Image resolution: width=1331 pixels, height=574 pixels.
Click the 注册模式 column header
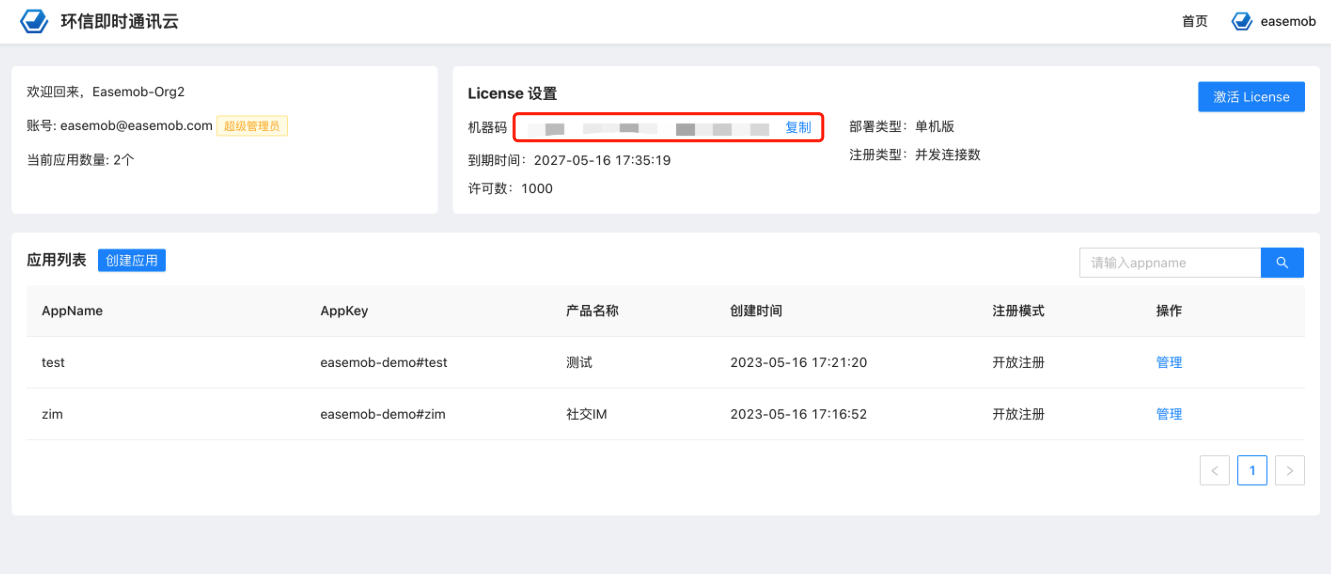(x=1018, y=311)
